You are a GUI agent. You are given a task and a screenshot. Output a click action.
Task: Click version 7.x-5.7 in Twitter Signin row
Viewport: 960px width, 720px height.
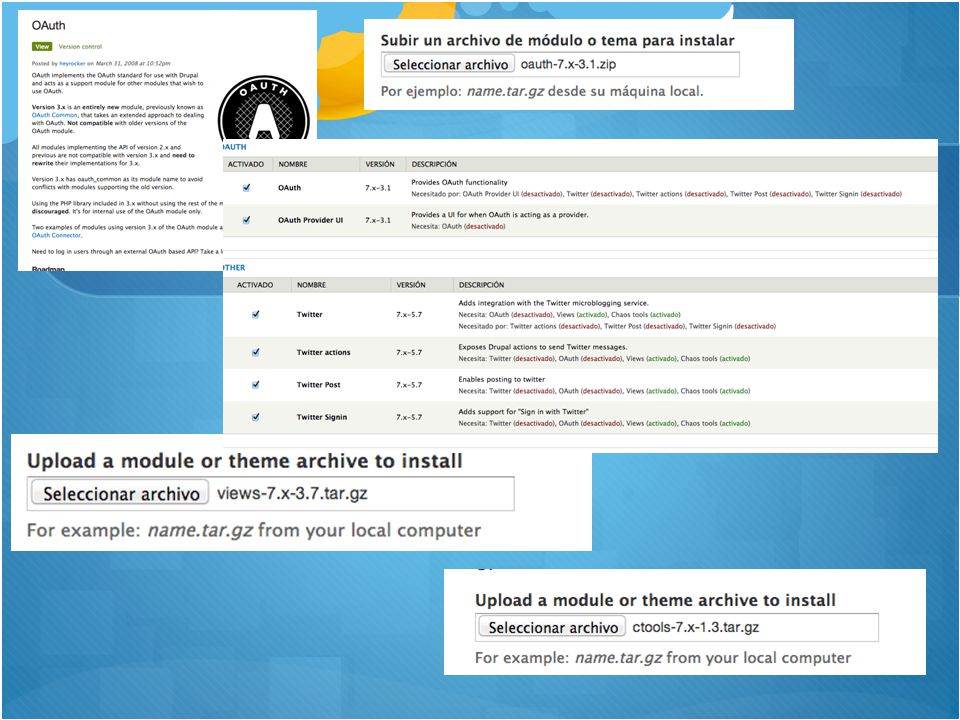tap(409, 418)
